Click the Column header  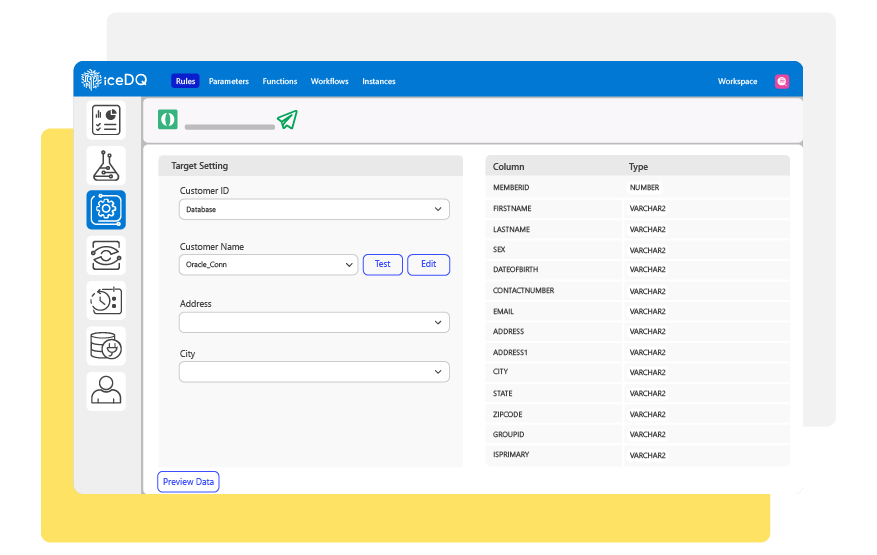click(x=508, y=167)
